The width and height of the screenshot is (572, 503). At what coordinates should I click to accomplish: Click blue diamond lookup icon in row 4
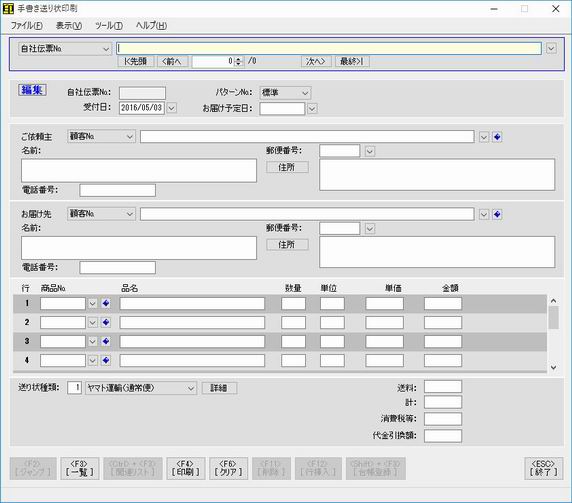[106, 360]
